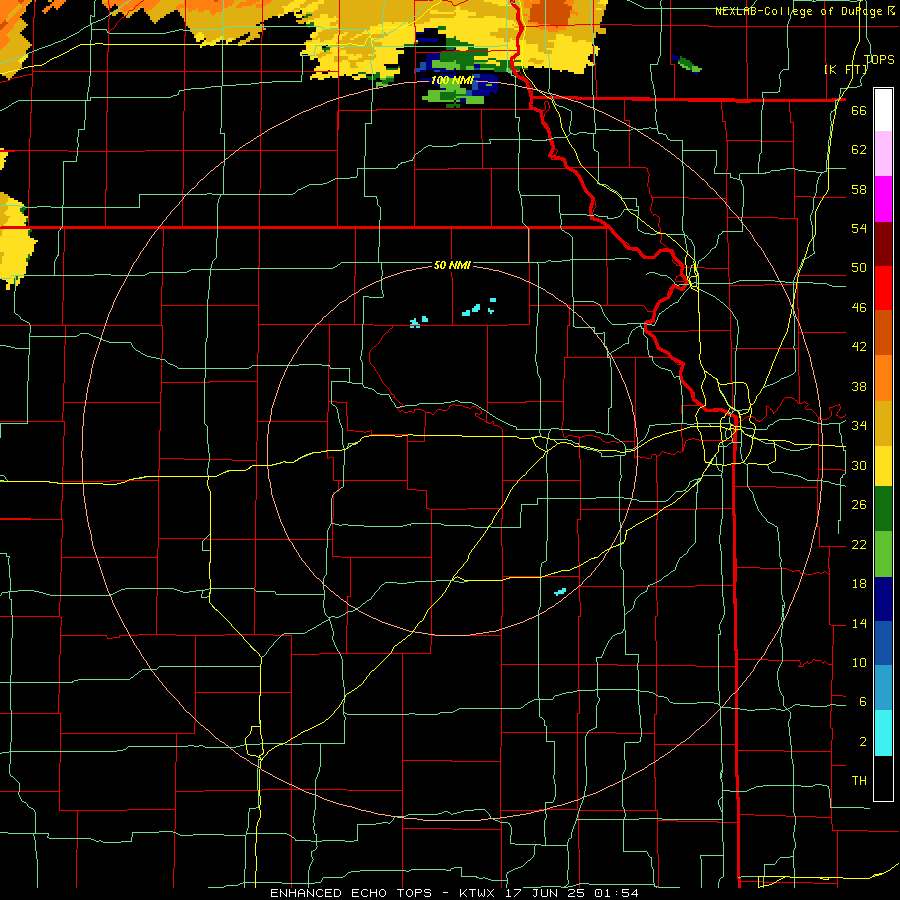Click the '50' legend value
The height and width of the screenshot is (900, 900).
point(859,267)
